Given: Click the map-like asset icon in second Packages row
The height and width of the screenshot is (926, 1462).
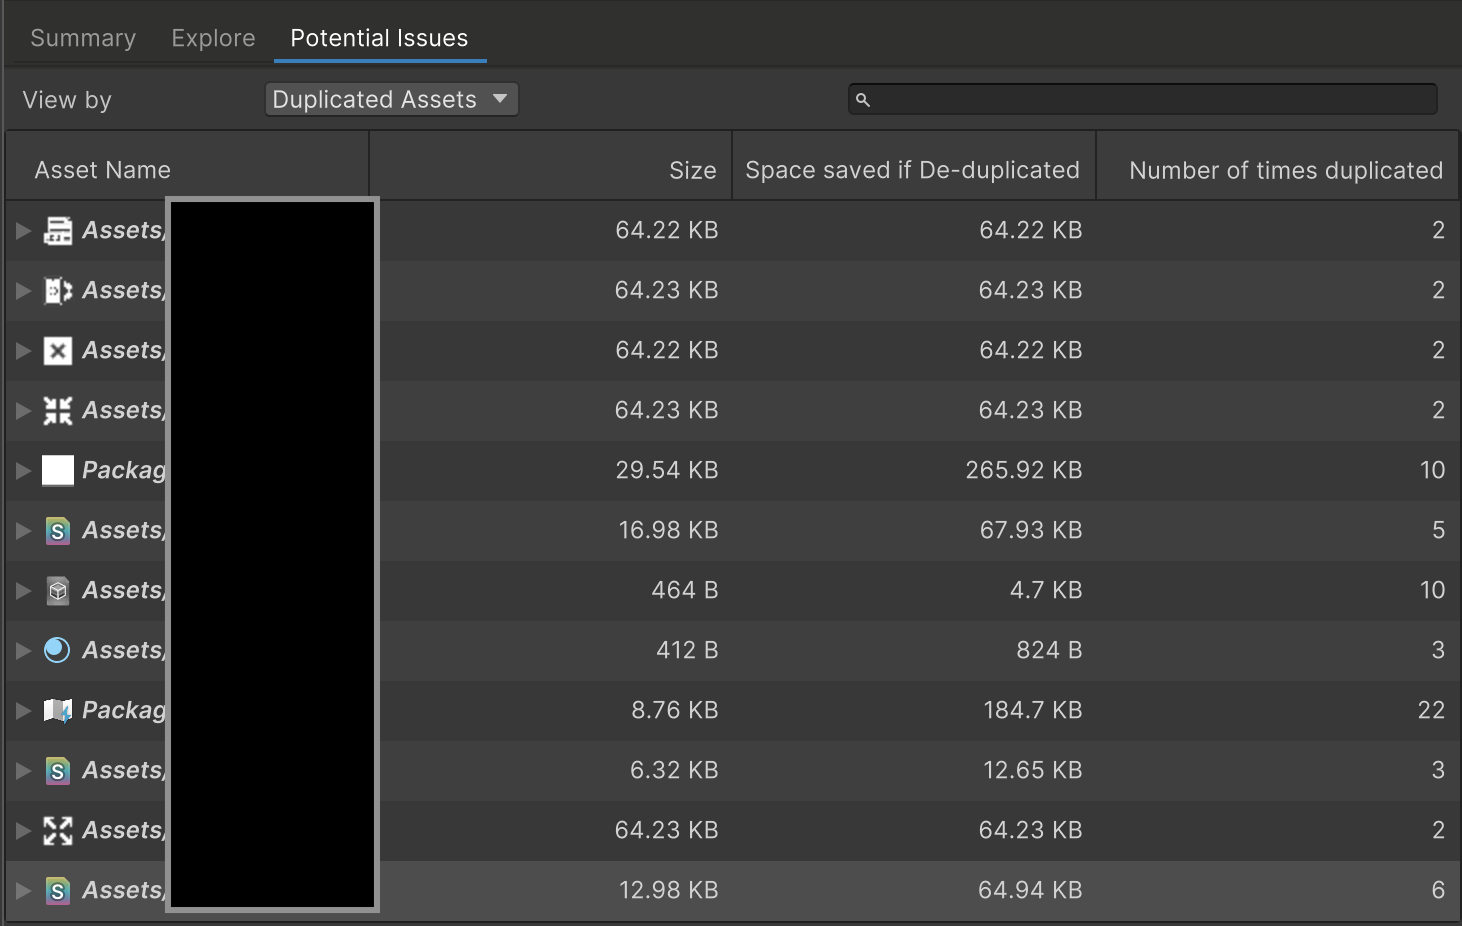Looking at the screenshot, I should (58, 710).
